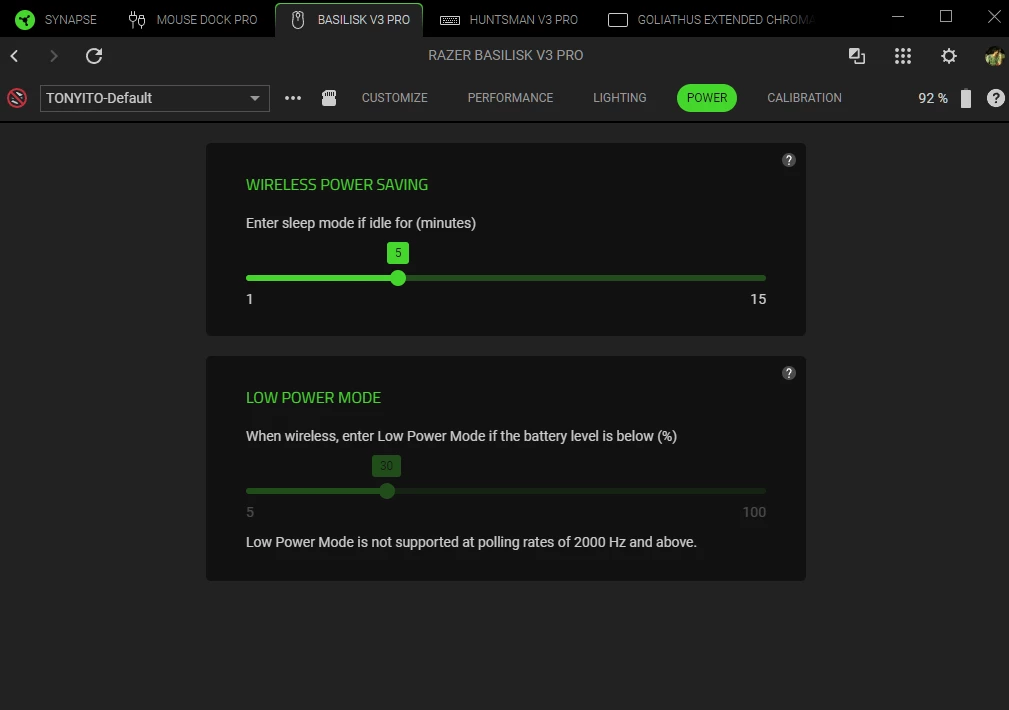Click the red linked-games disabled icon

(17, 98)
